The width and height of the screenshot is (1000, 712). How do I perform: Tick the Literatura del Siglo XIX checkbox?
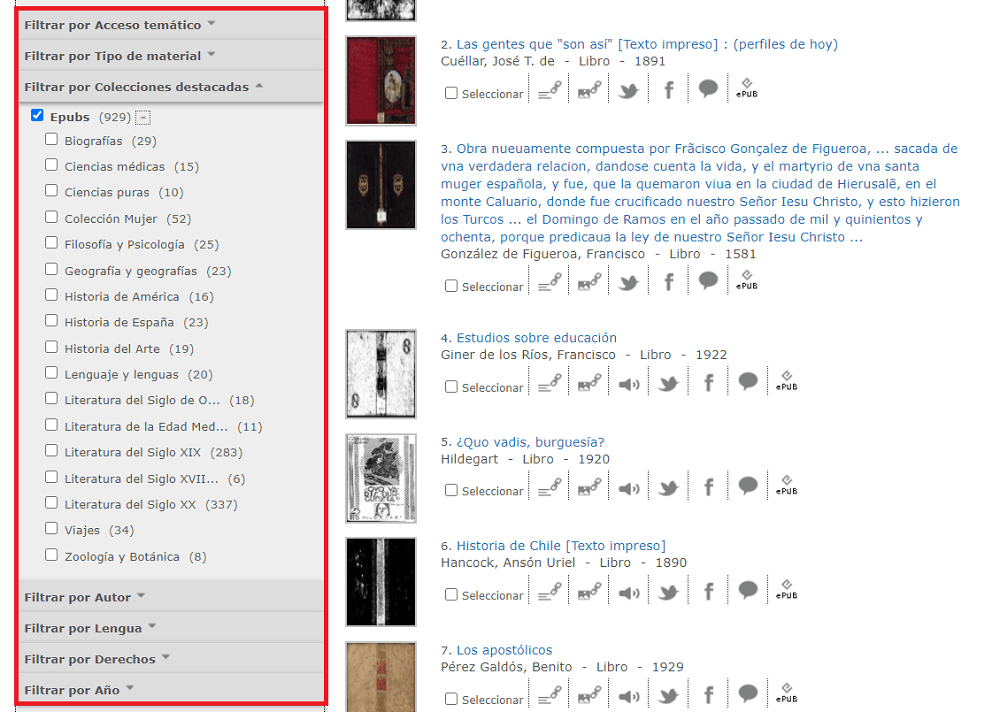pos(52,450)
